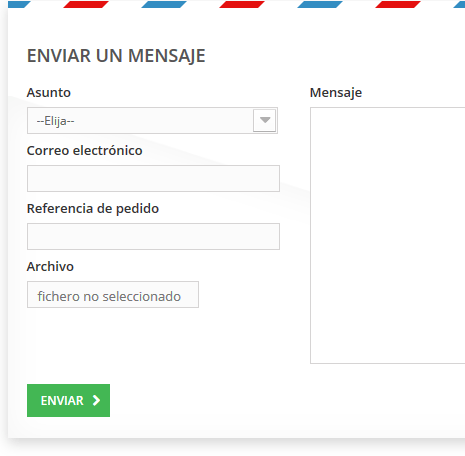Open the Asunto dropdown arrow
465x456 pixels.
click(265, 120)
